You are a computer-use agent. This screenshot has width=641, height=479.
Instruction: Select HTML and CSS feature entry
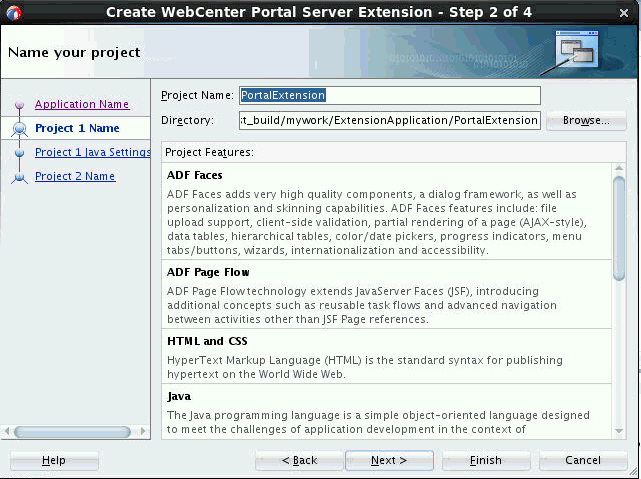tap(386, 356)
